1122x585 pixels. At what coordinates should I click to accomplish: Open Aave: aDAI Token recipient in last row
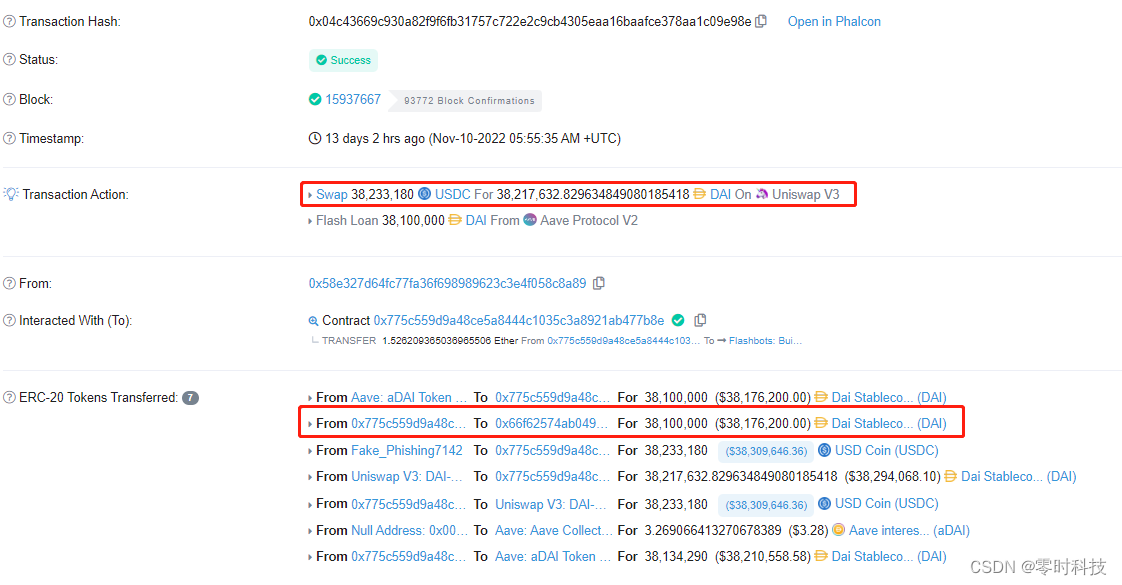coord(552,556)
